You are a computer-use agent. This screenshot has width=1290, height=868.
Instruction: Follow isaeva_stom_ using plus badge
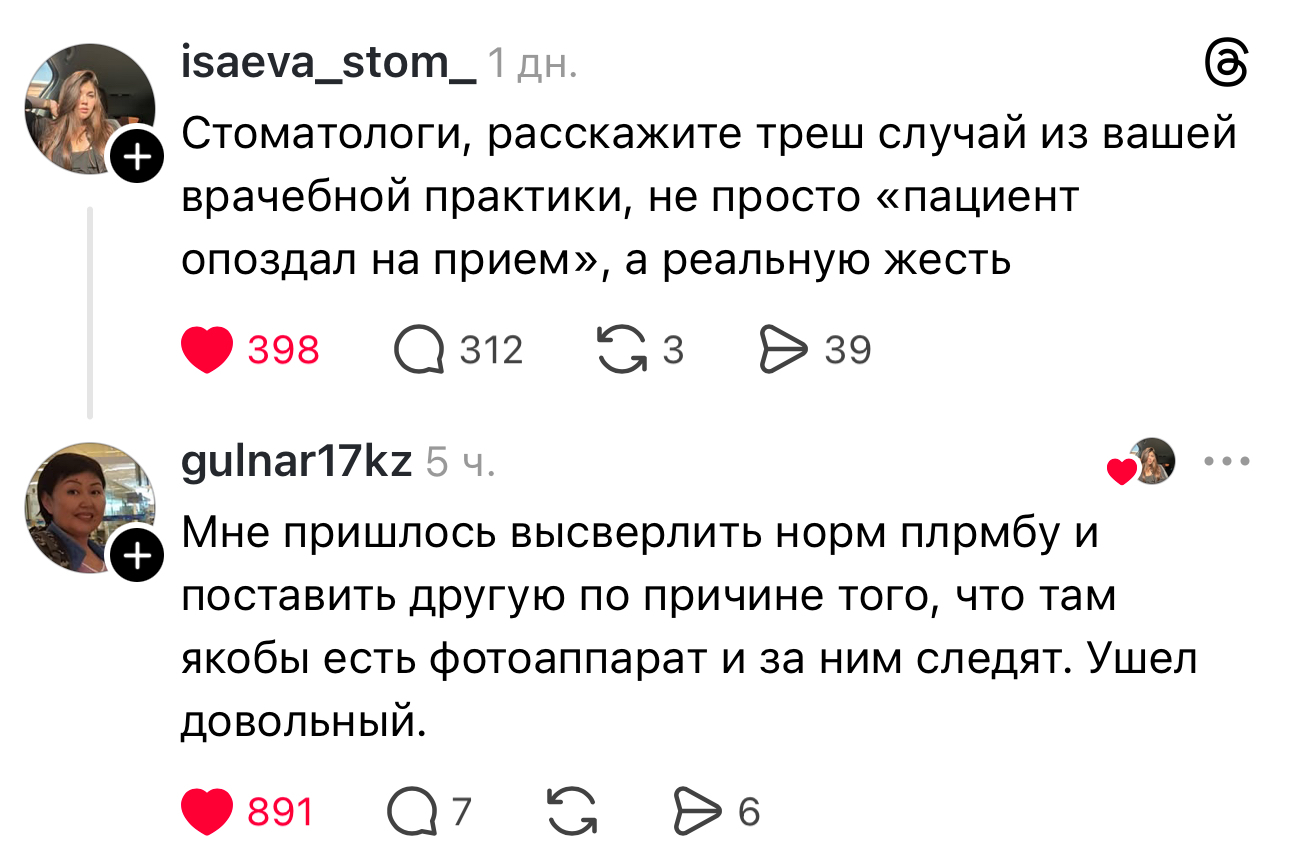(138, 157)
